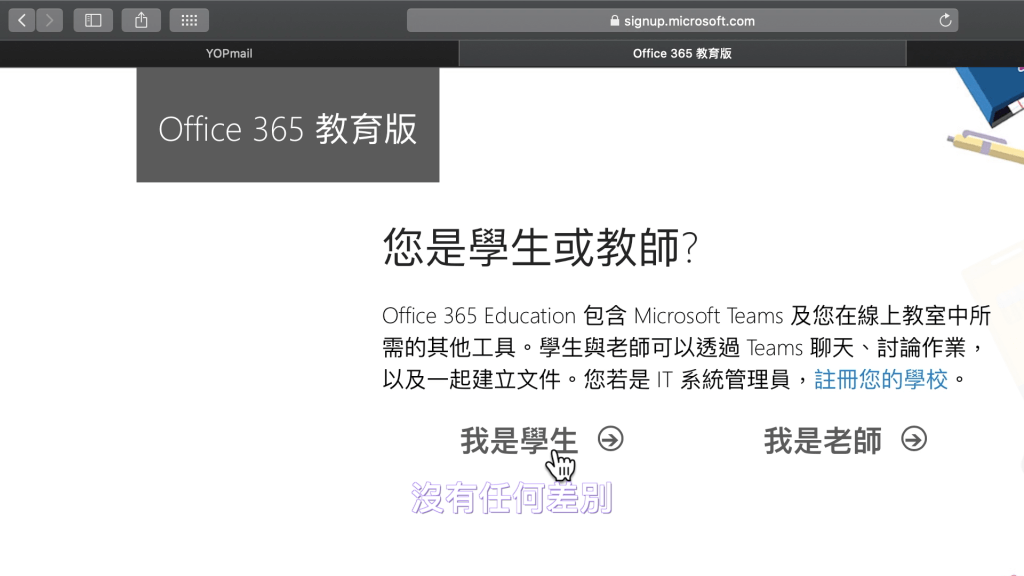Click the 您是學生或教師? heading
The image size is (1024, 576).
tap(541, 248)
